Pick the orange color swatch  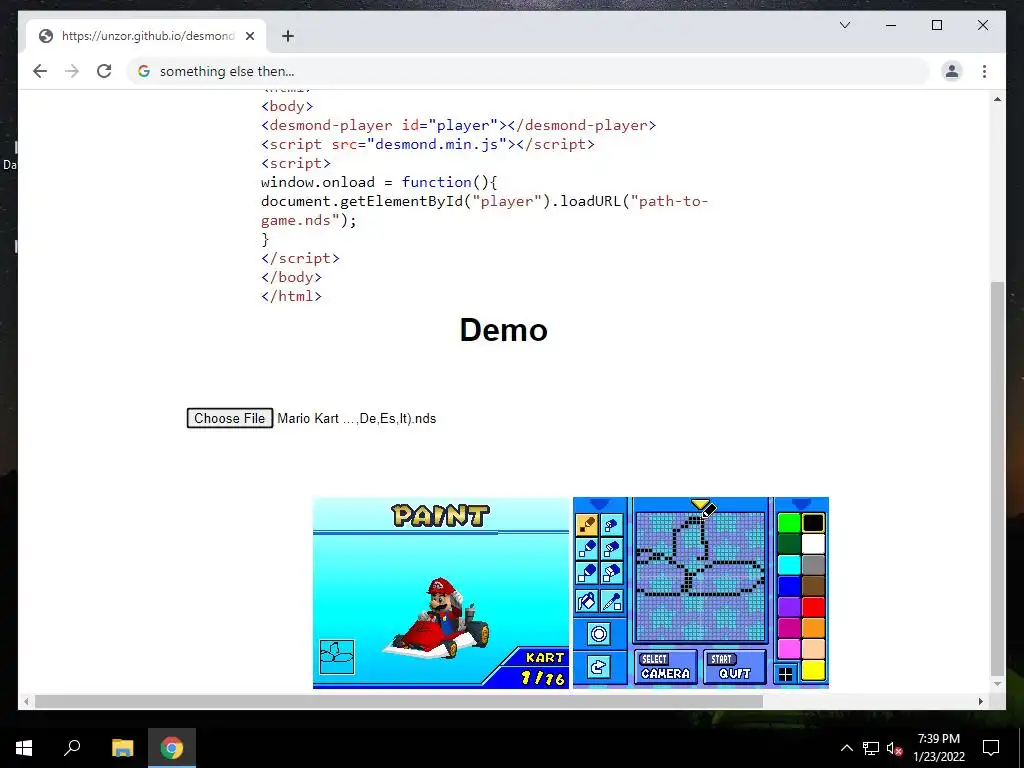813,628
